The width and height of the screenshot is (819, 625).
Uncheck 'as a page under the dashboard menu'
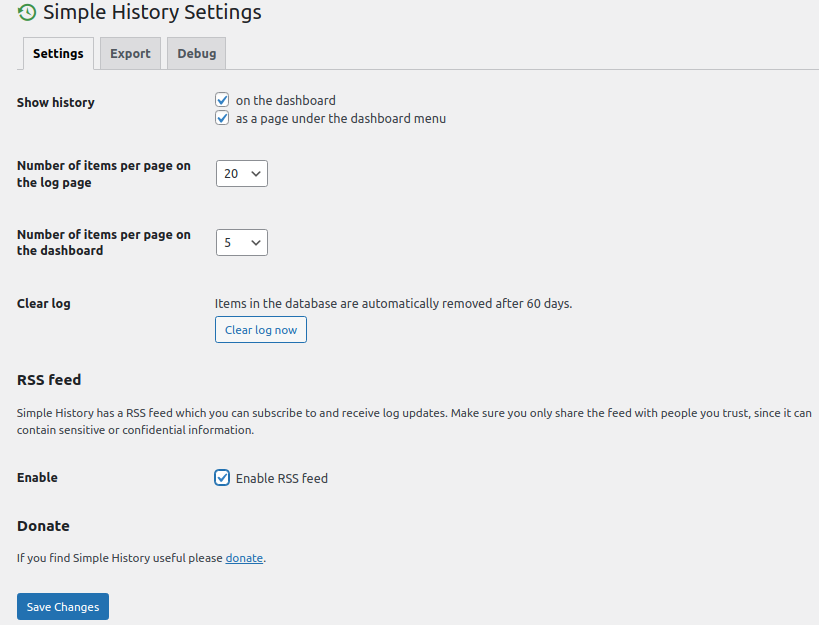[222, 118]
